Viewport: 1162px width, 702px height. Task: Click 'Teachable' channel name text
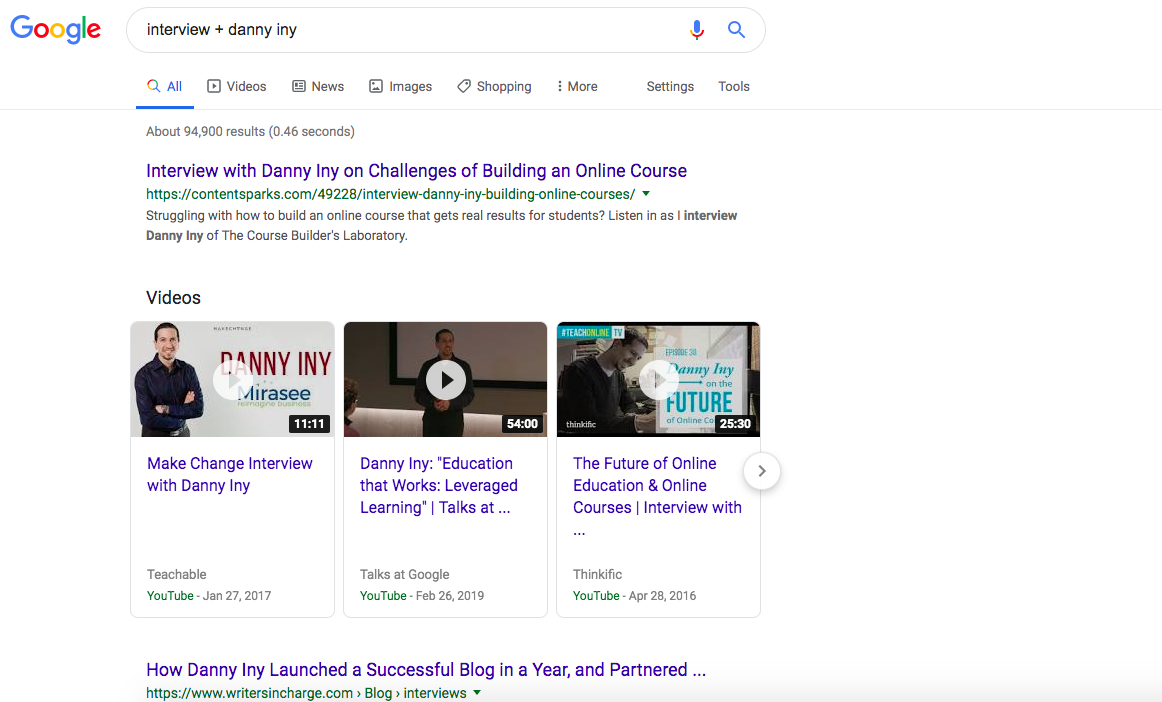(176, 574)
